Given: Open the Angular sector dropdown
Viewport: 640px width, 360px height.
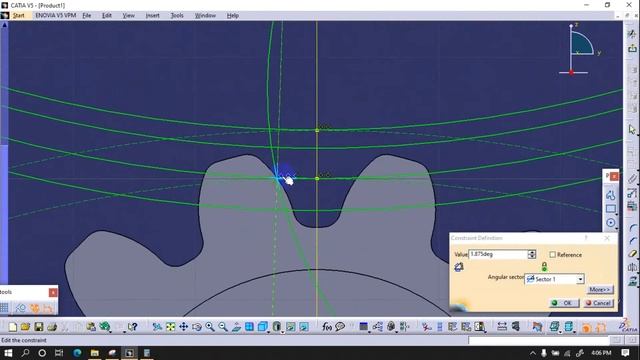Looking at the screenshot, I should pyautogui.click(x=580, y=279).
